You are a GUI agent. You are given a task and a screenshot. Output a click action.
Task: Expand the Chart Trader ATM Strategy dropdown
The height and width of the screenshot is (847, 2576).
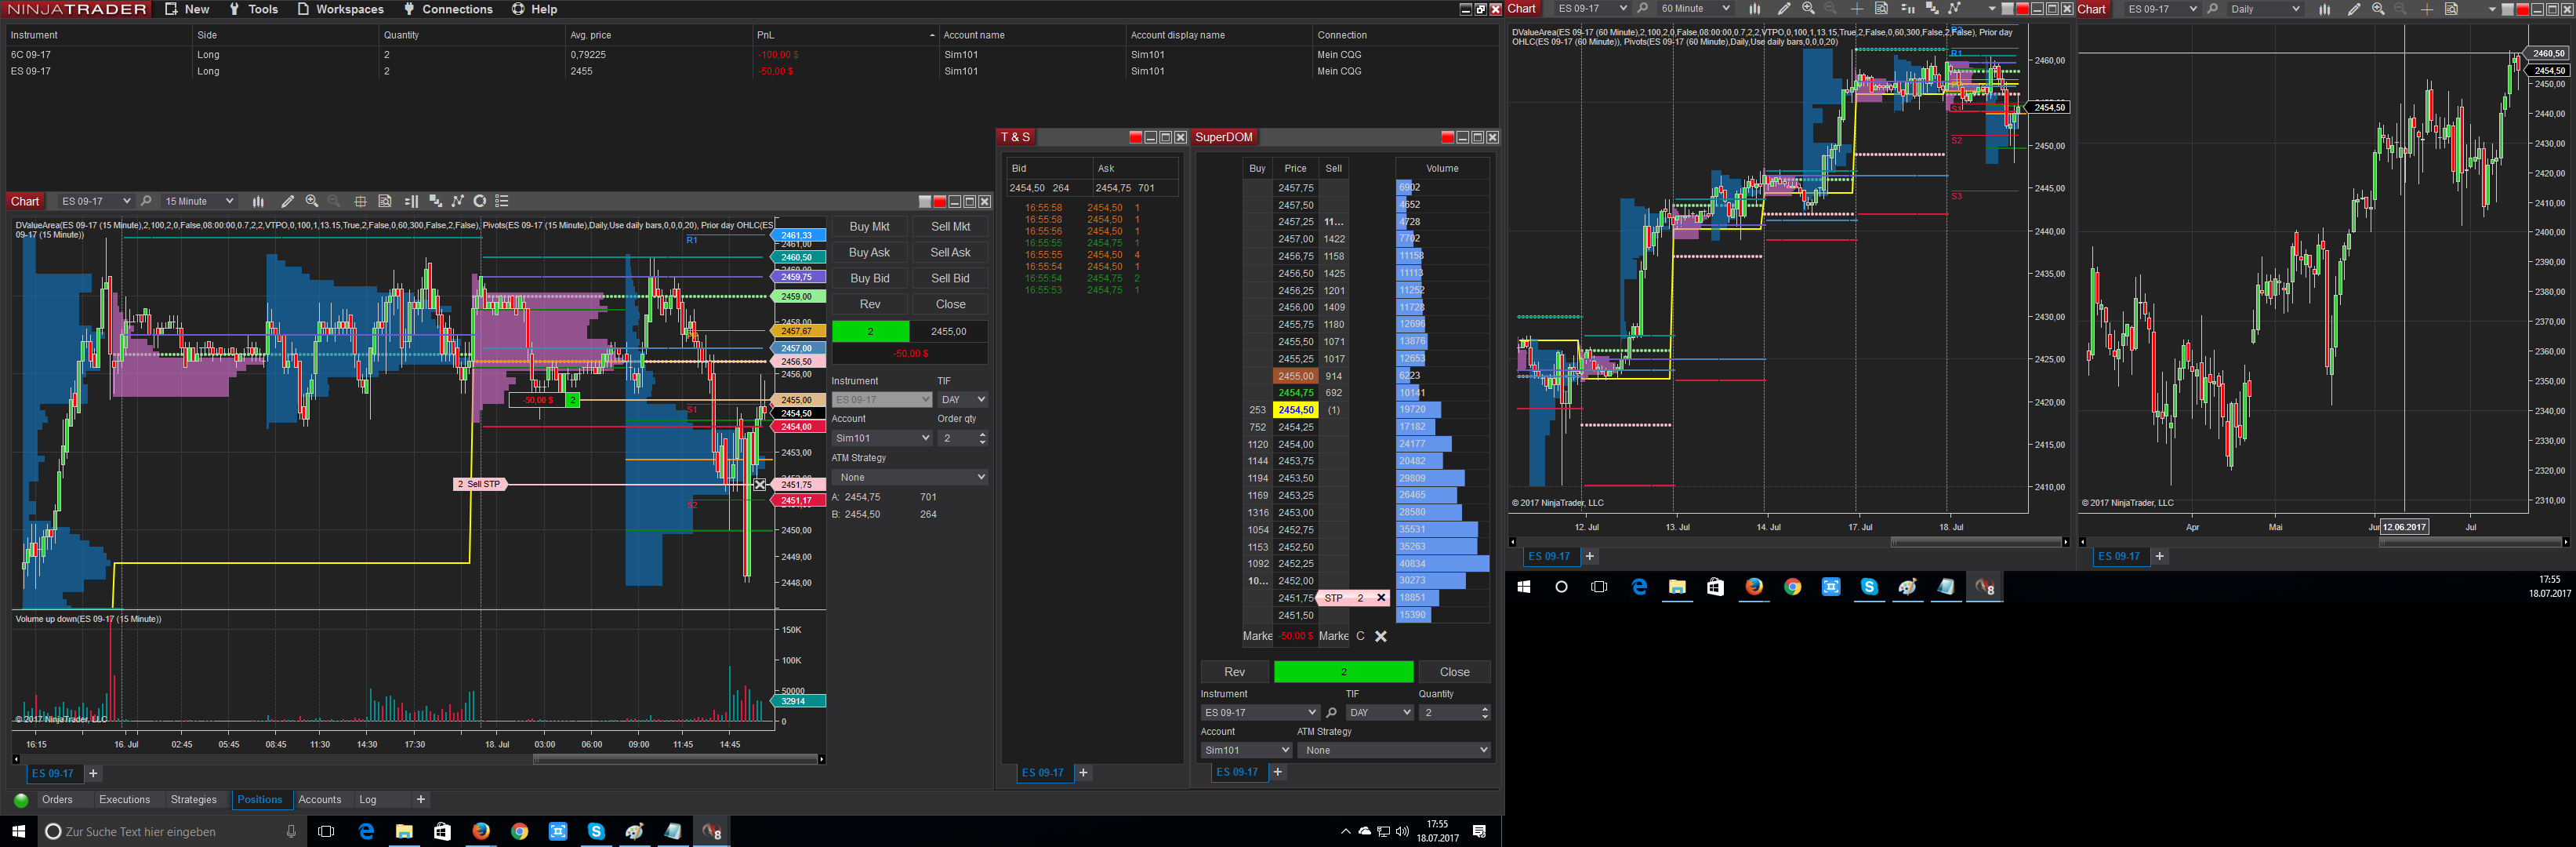(x=910, y=478)
